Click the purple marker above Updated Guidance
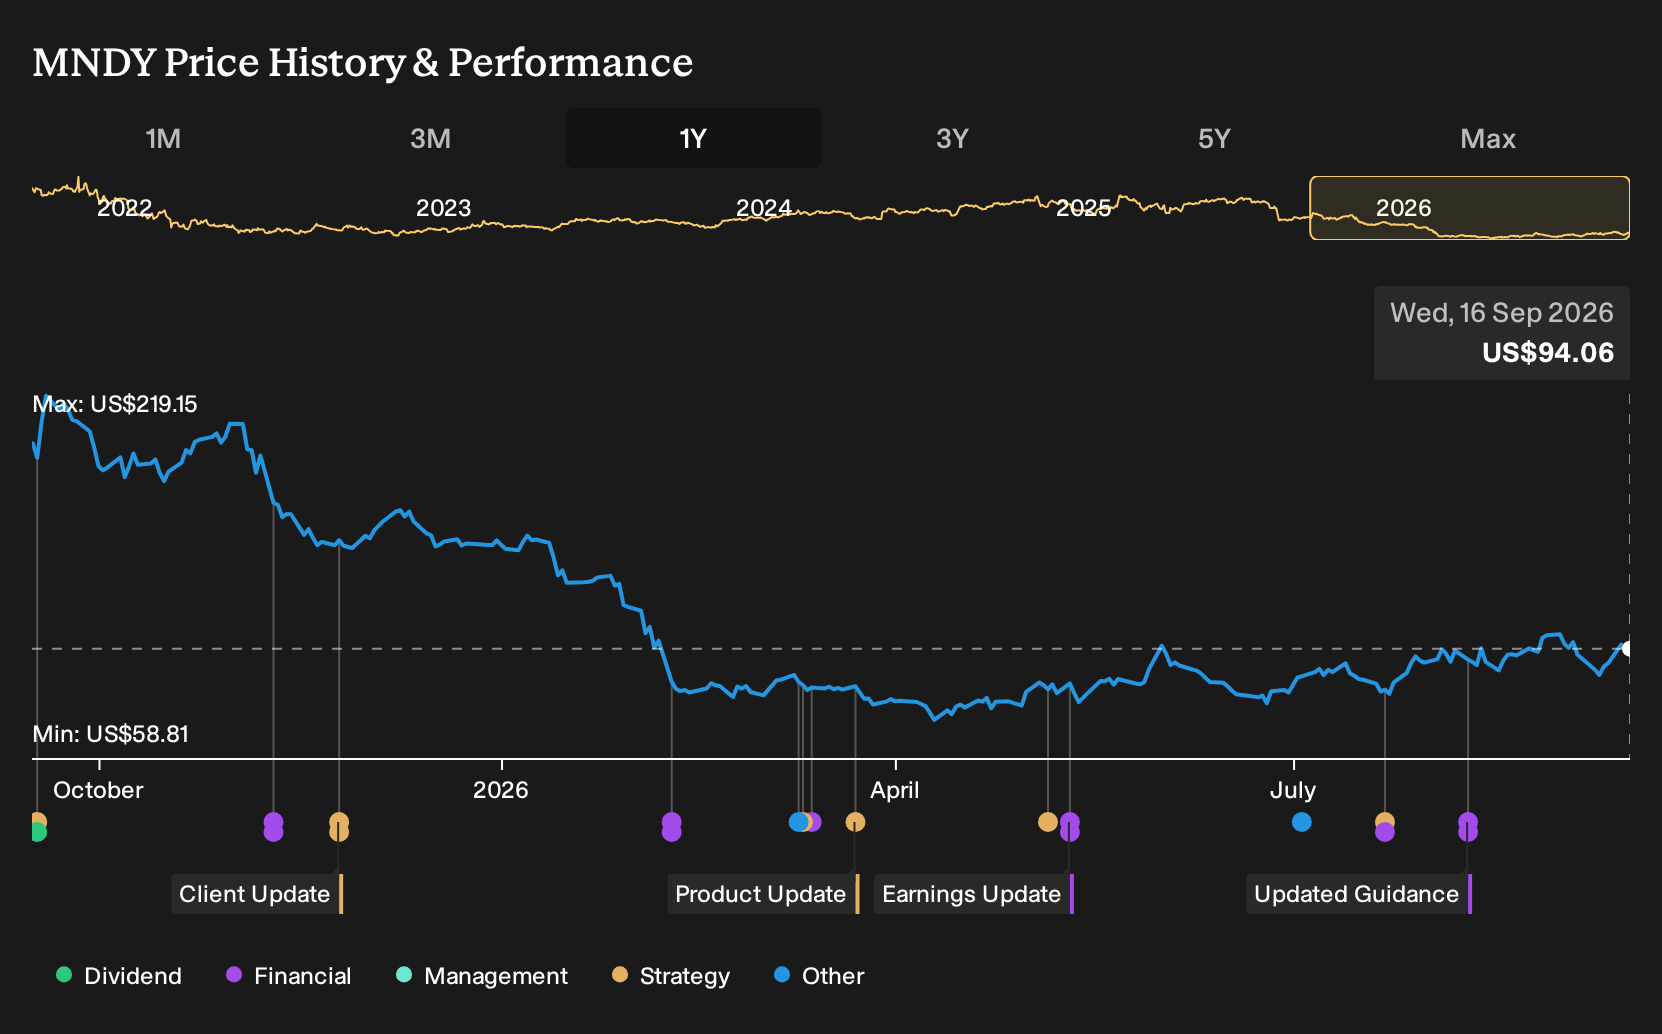The width and height of the screenshot is (1662, 1034). pos(1468,827)
